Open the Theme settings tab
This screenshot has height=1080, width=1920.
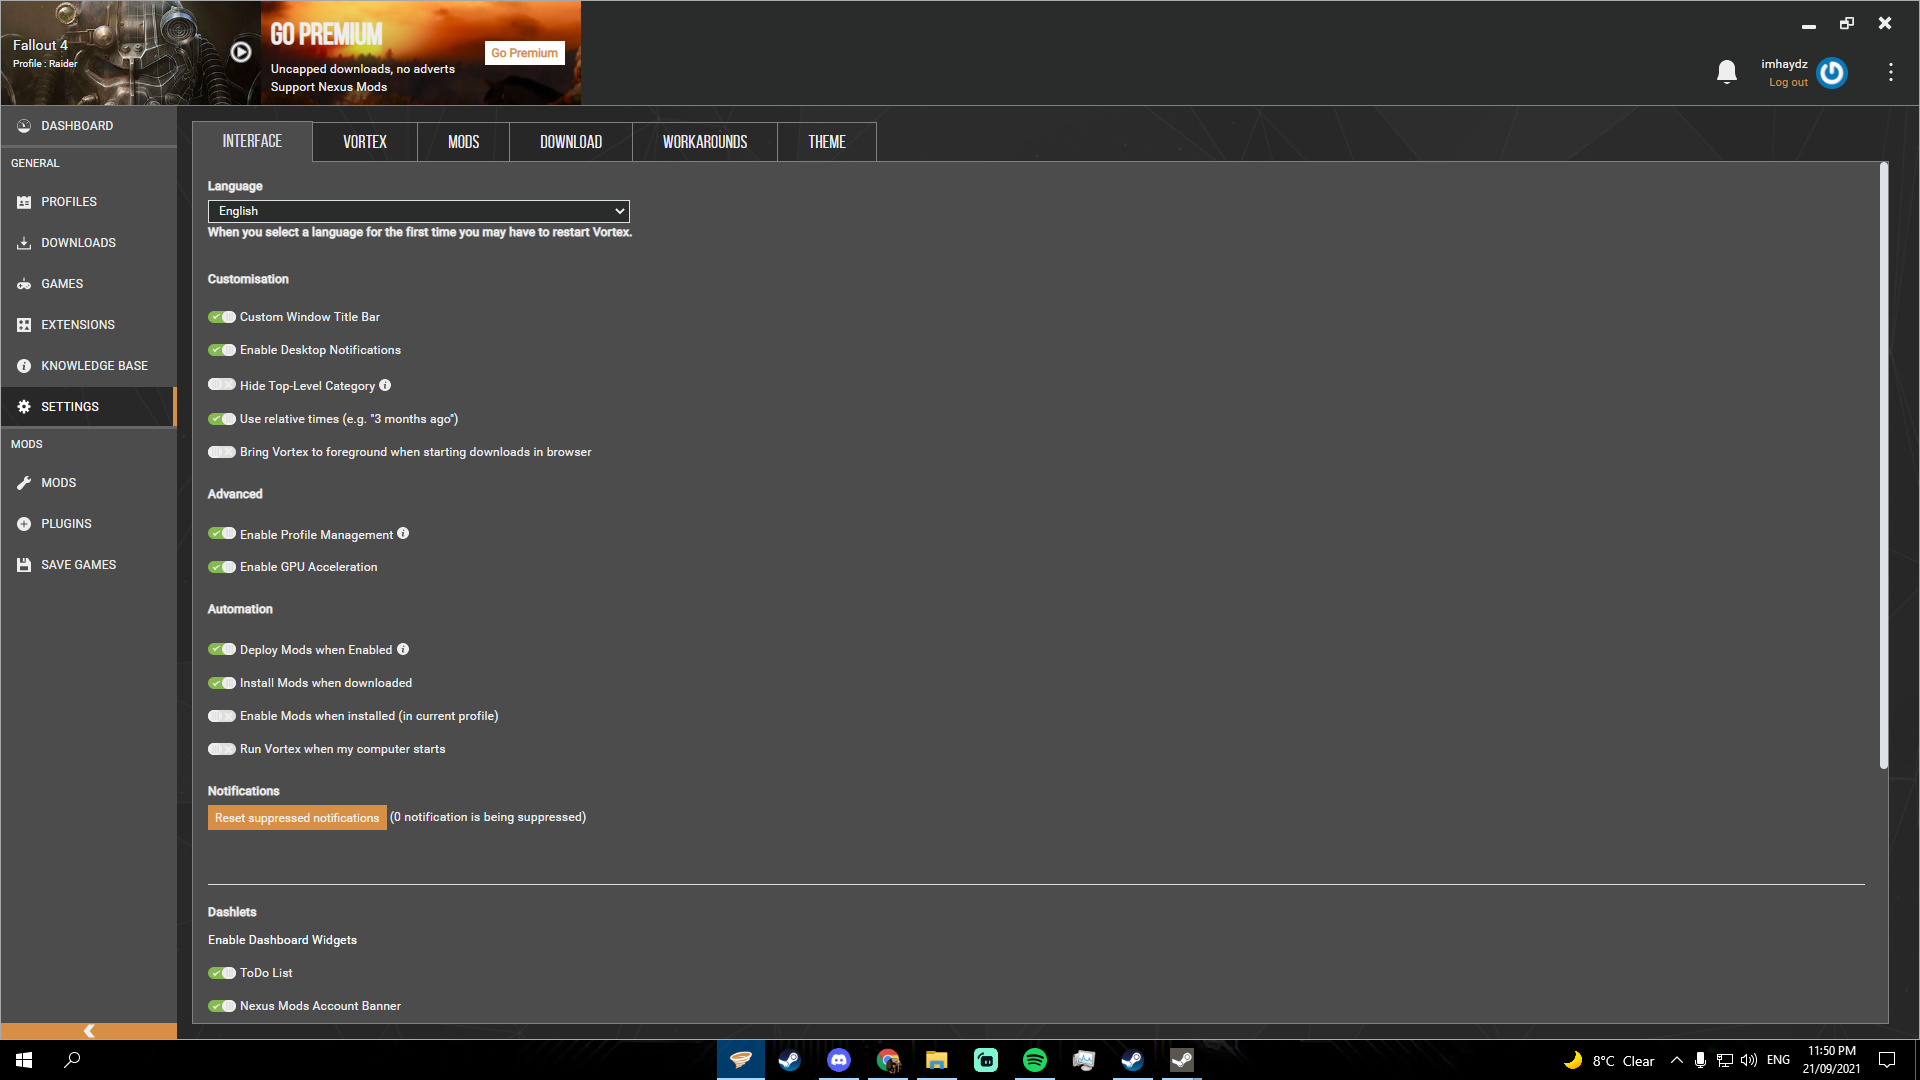point(826,142)
